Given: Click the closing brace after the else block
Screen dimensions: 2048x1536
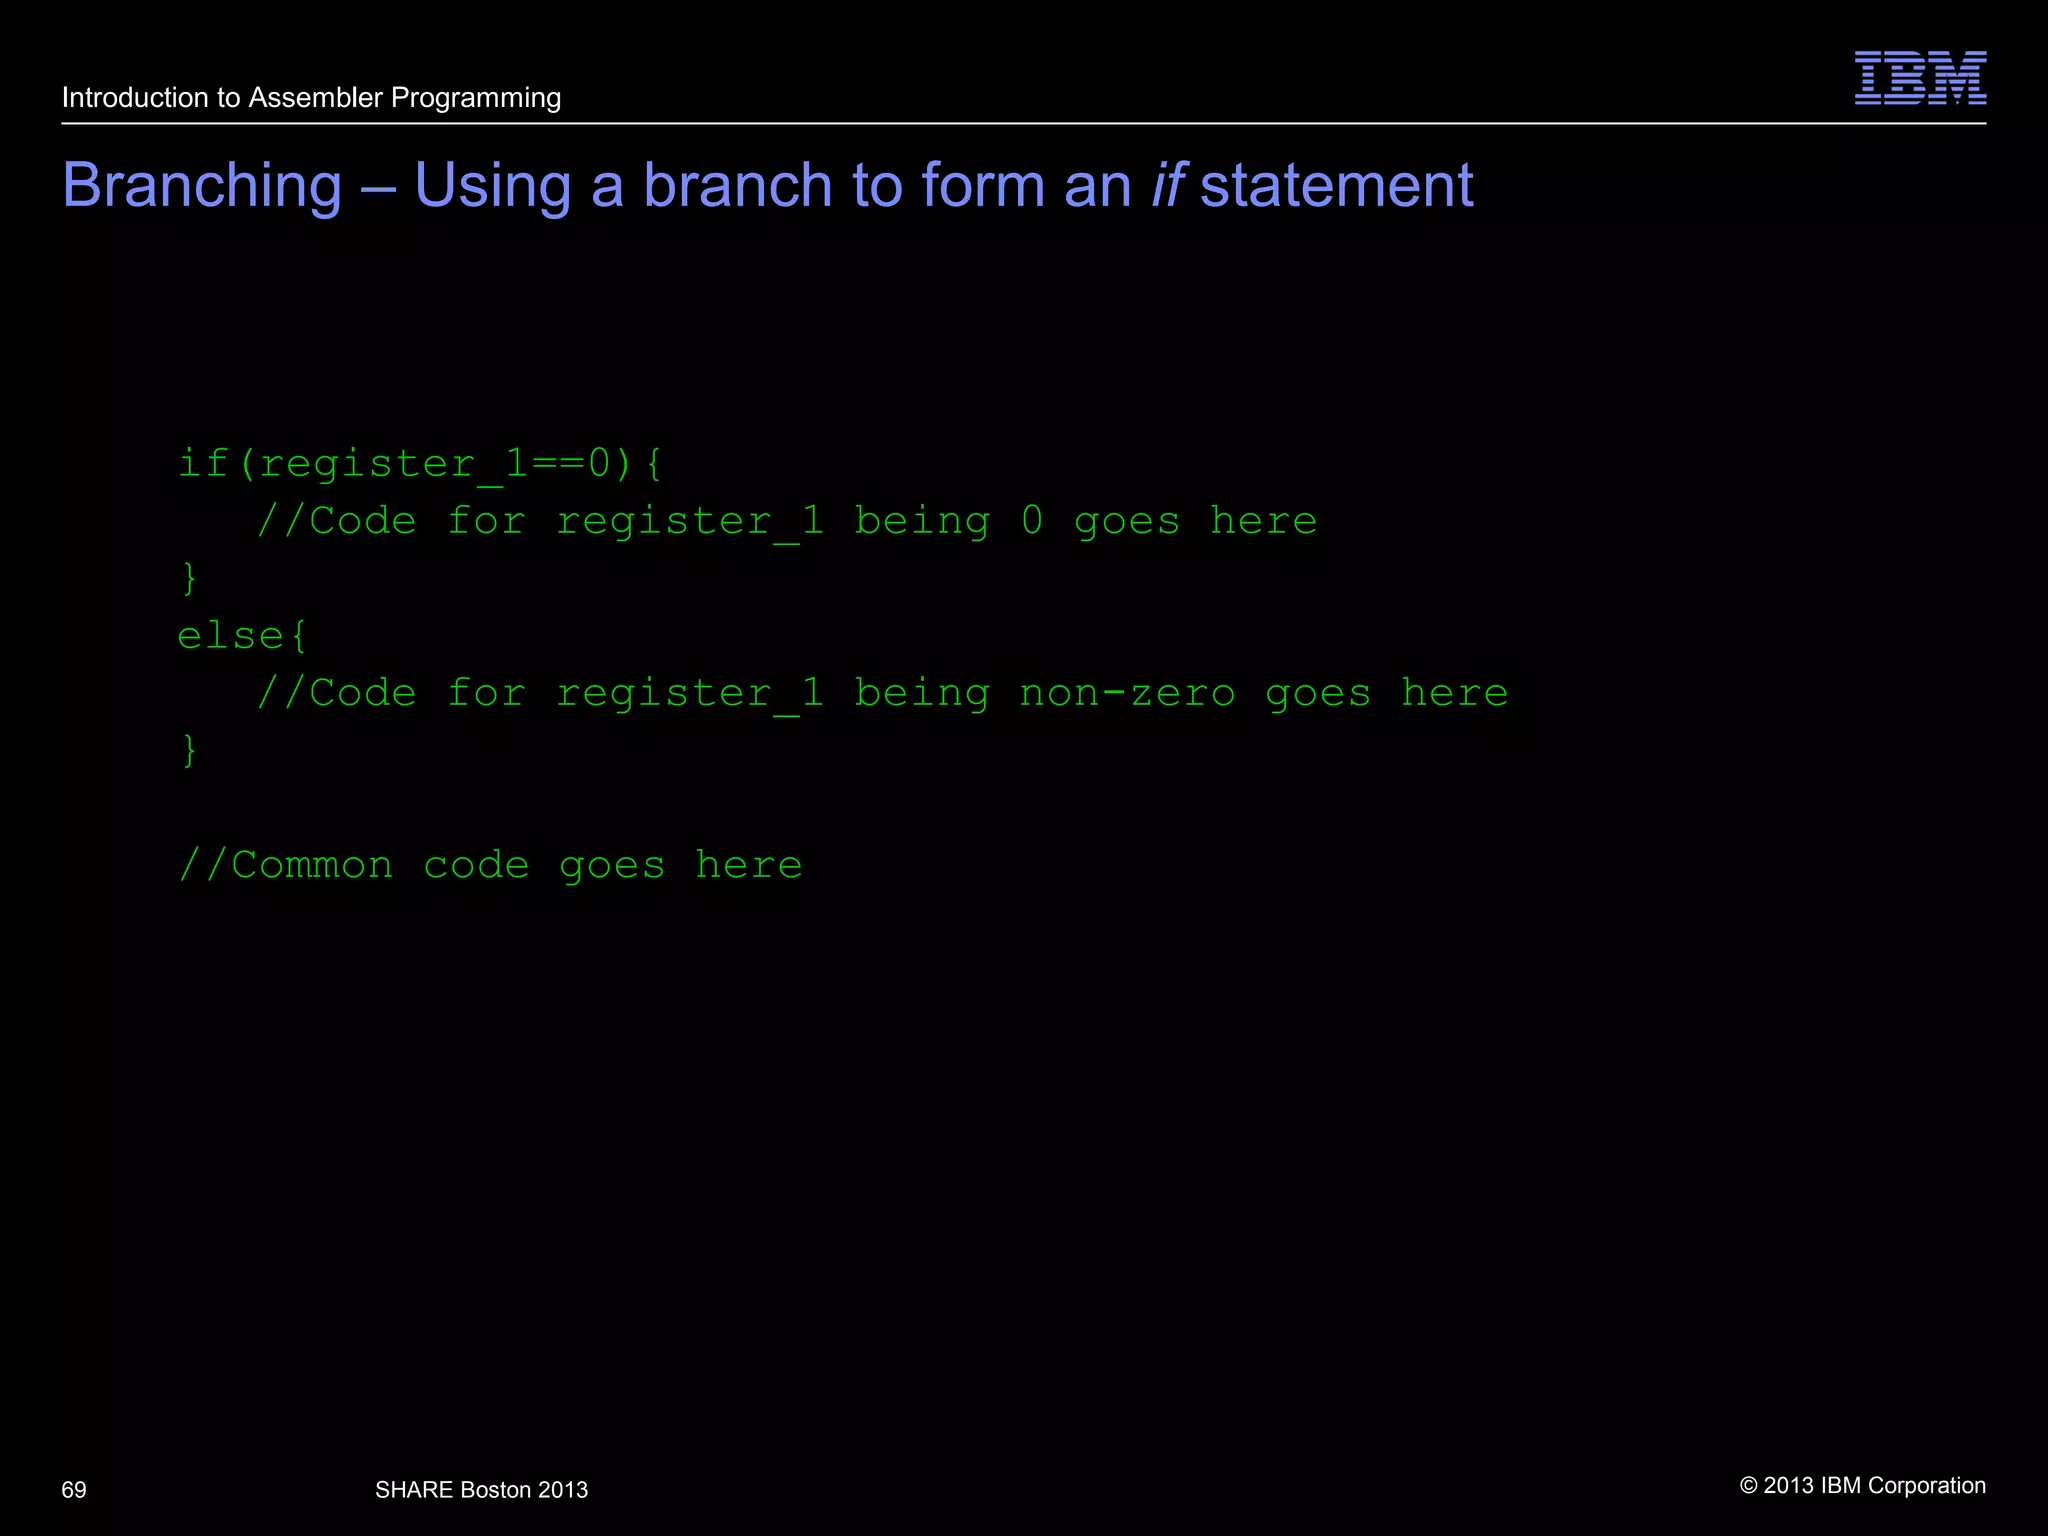Looking at the screenshot, I should pyautogui.click(x=189, y=750).
